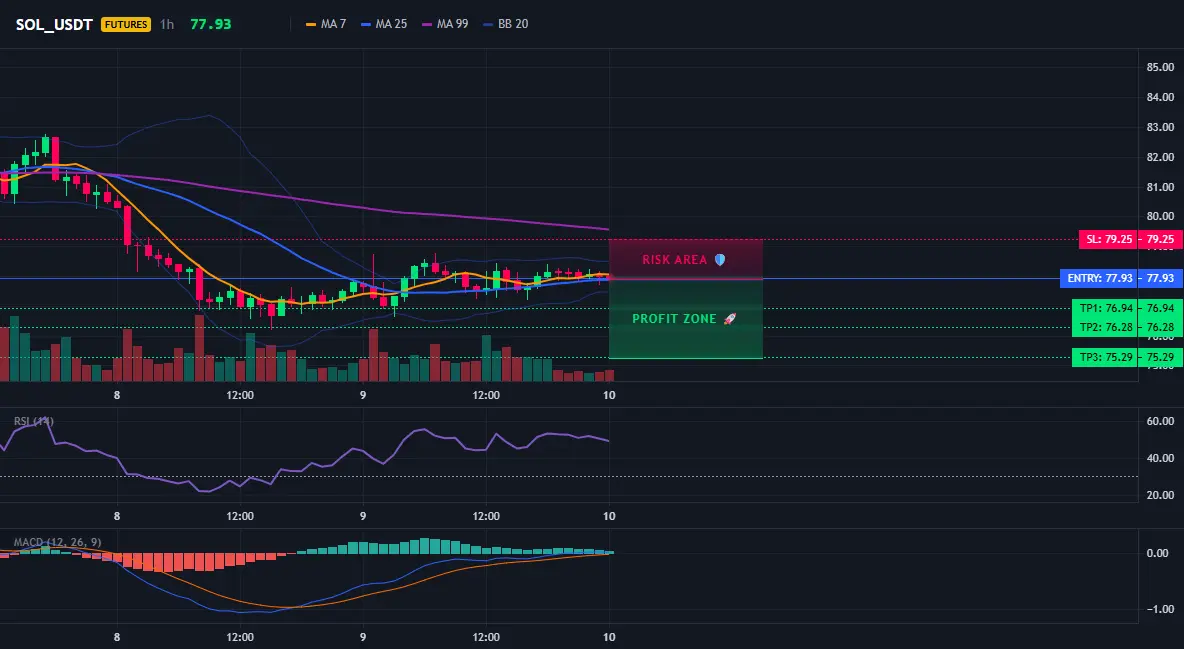Open the RSI (14) indicator label
Viewport: 1184px width, 649px height.
click(x=34, y=421)
